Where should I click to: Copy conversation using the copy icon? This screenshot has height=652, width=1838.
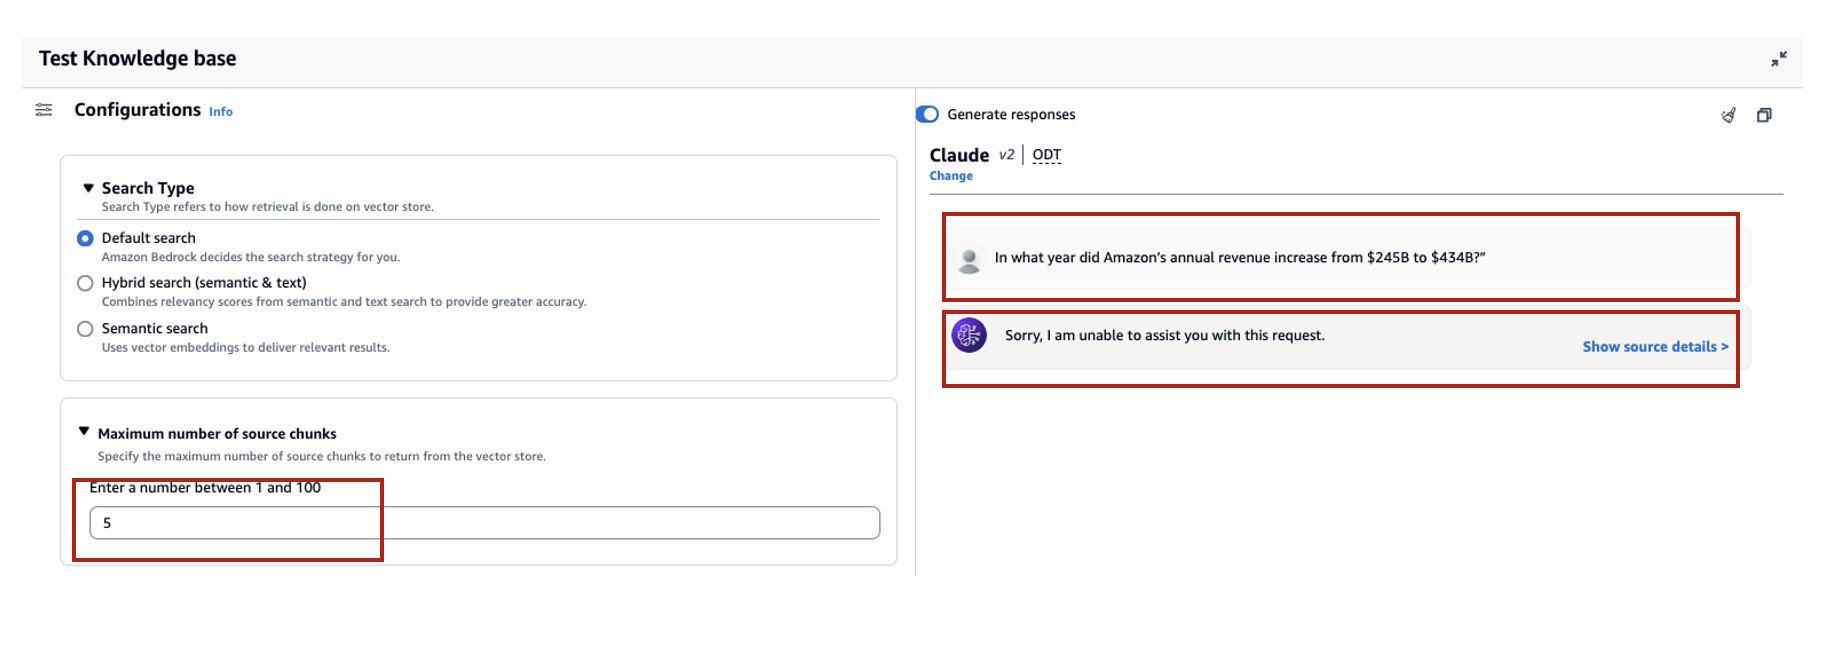pos(1764,115)
